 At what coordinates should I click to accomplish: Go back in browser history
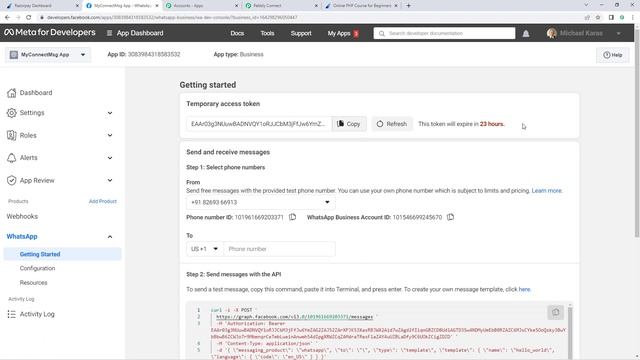click(7, 17)
